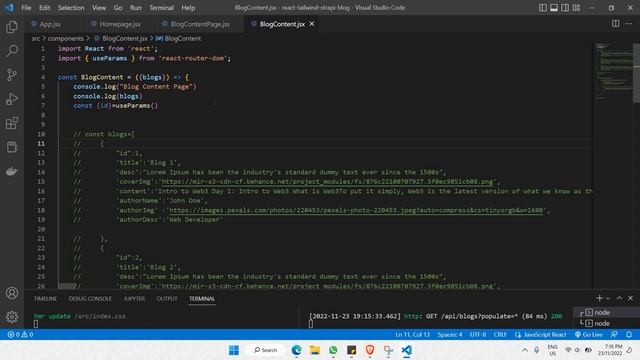This screenshot has width=640, height=360.
Task: Switch to the JUPYTER panel tab
Action: pos(134,299)
